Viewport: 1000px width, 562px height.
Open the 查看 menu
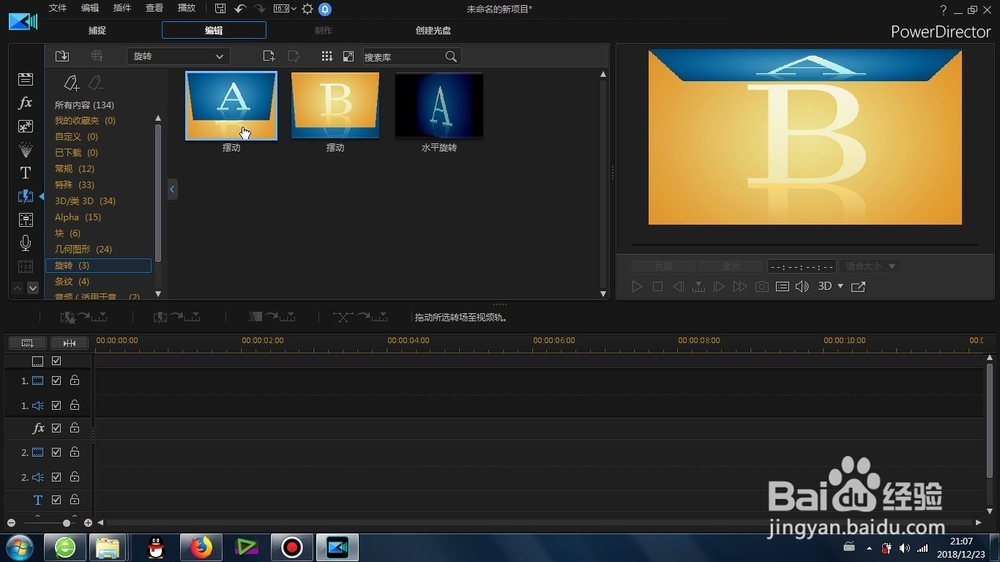coord(154,8)
